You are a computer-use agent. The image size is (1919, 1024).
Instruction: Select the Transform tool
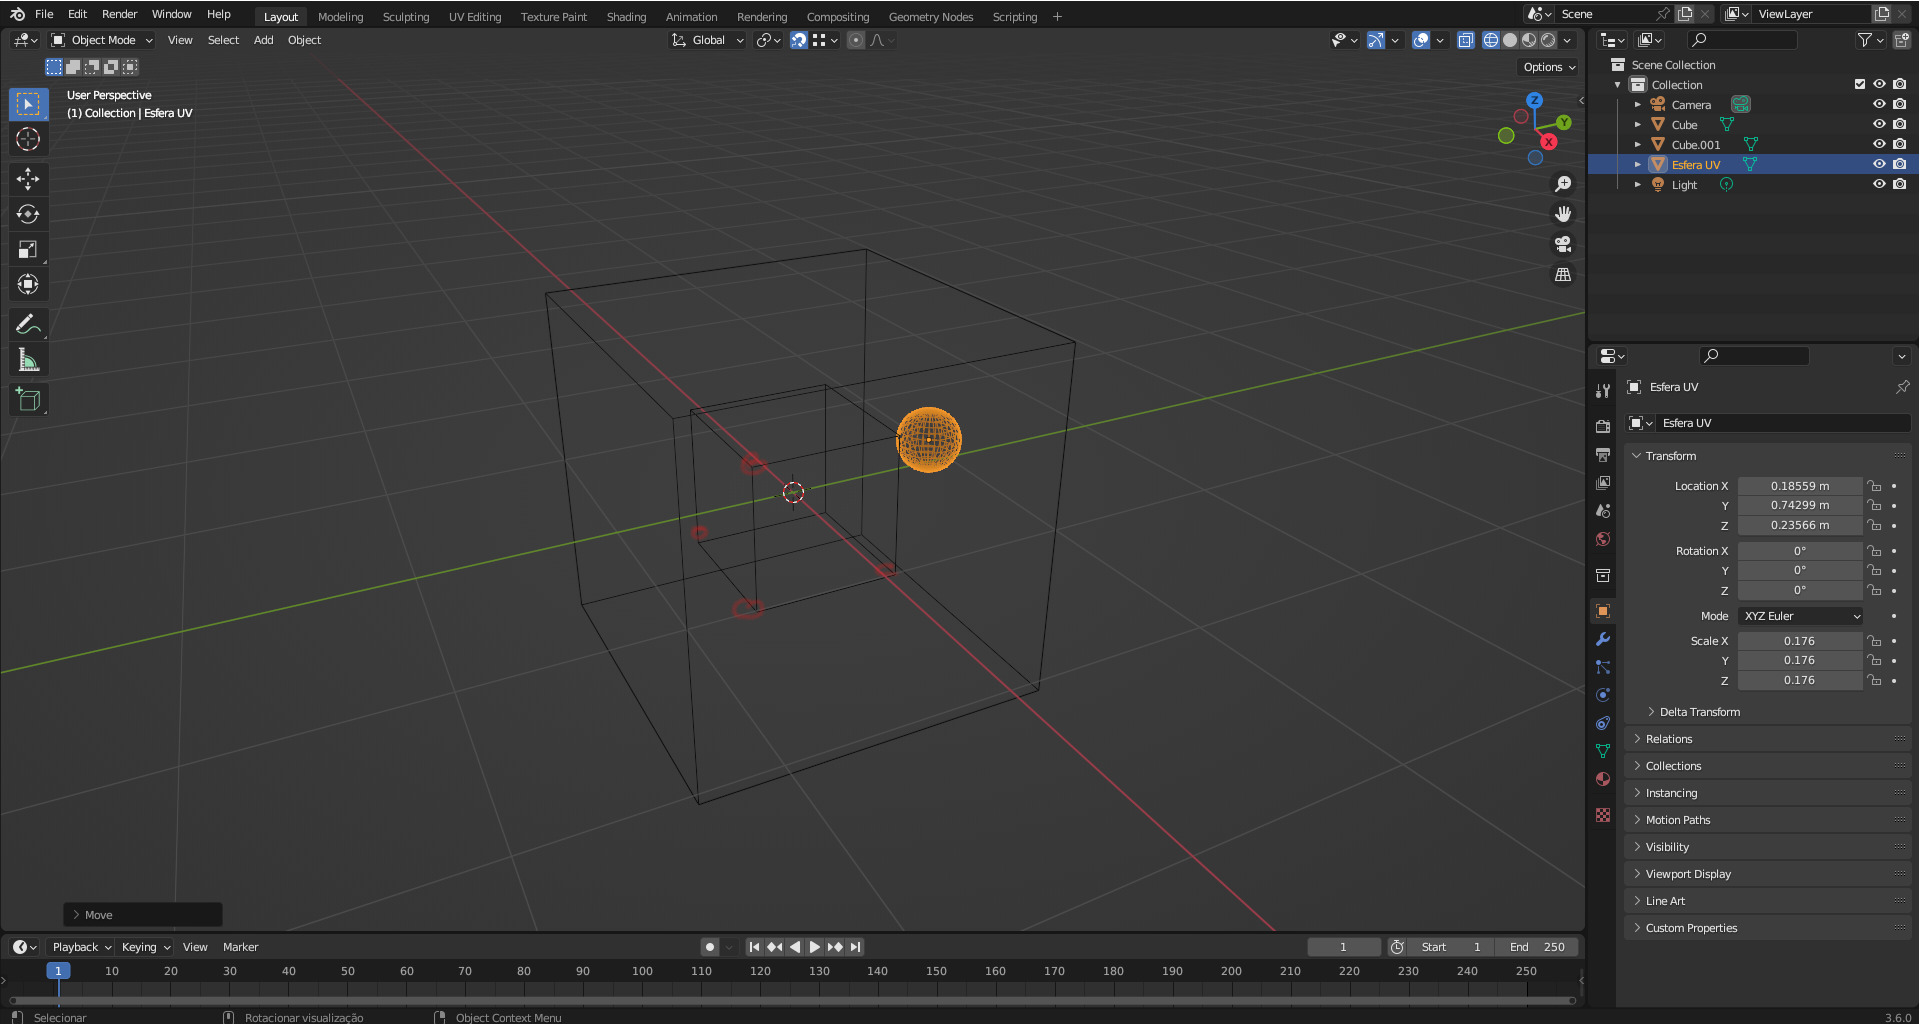28,284
